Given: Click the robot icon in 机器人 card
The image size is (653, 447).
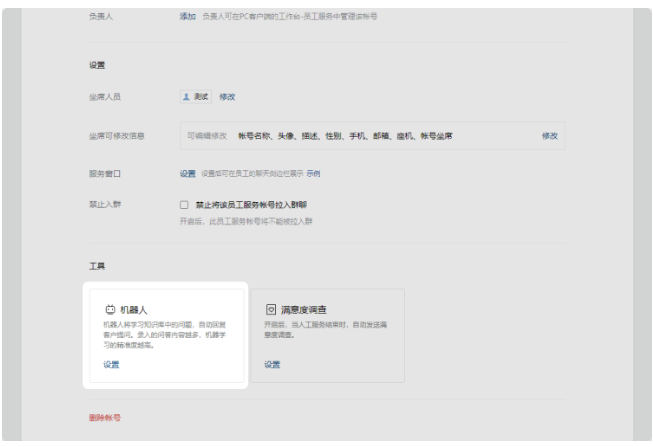Looking at the screenshot, I should click(x=110, y=311).
